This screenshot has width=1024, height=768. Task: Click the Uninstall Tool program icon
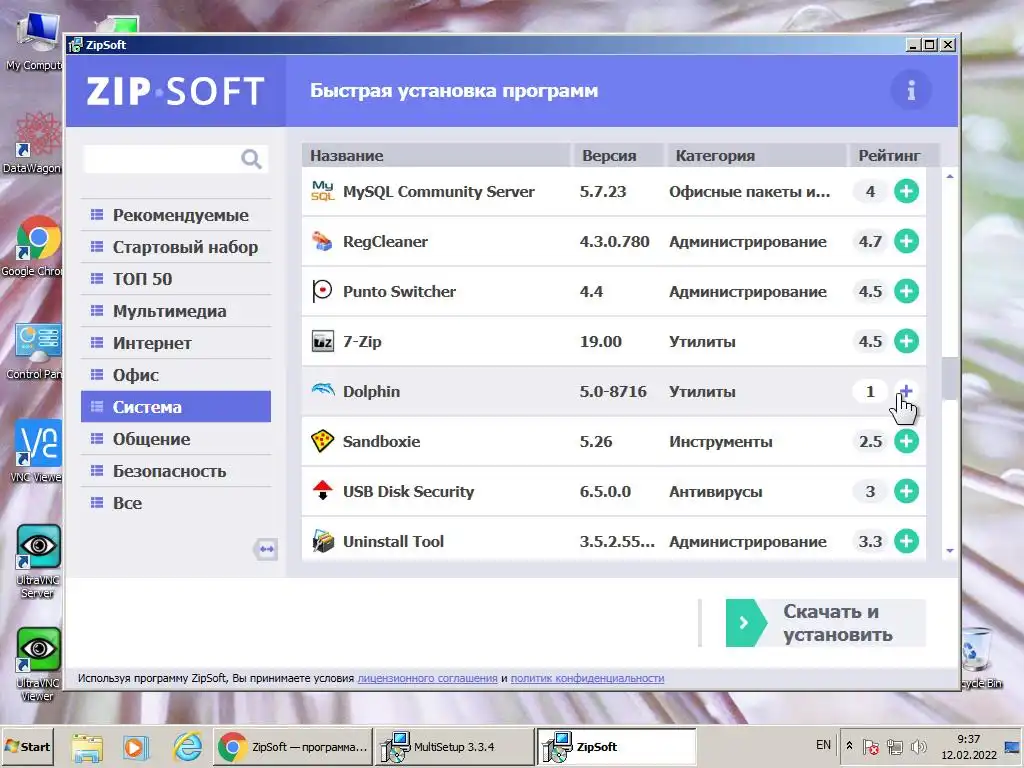(323, 541)
